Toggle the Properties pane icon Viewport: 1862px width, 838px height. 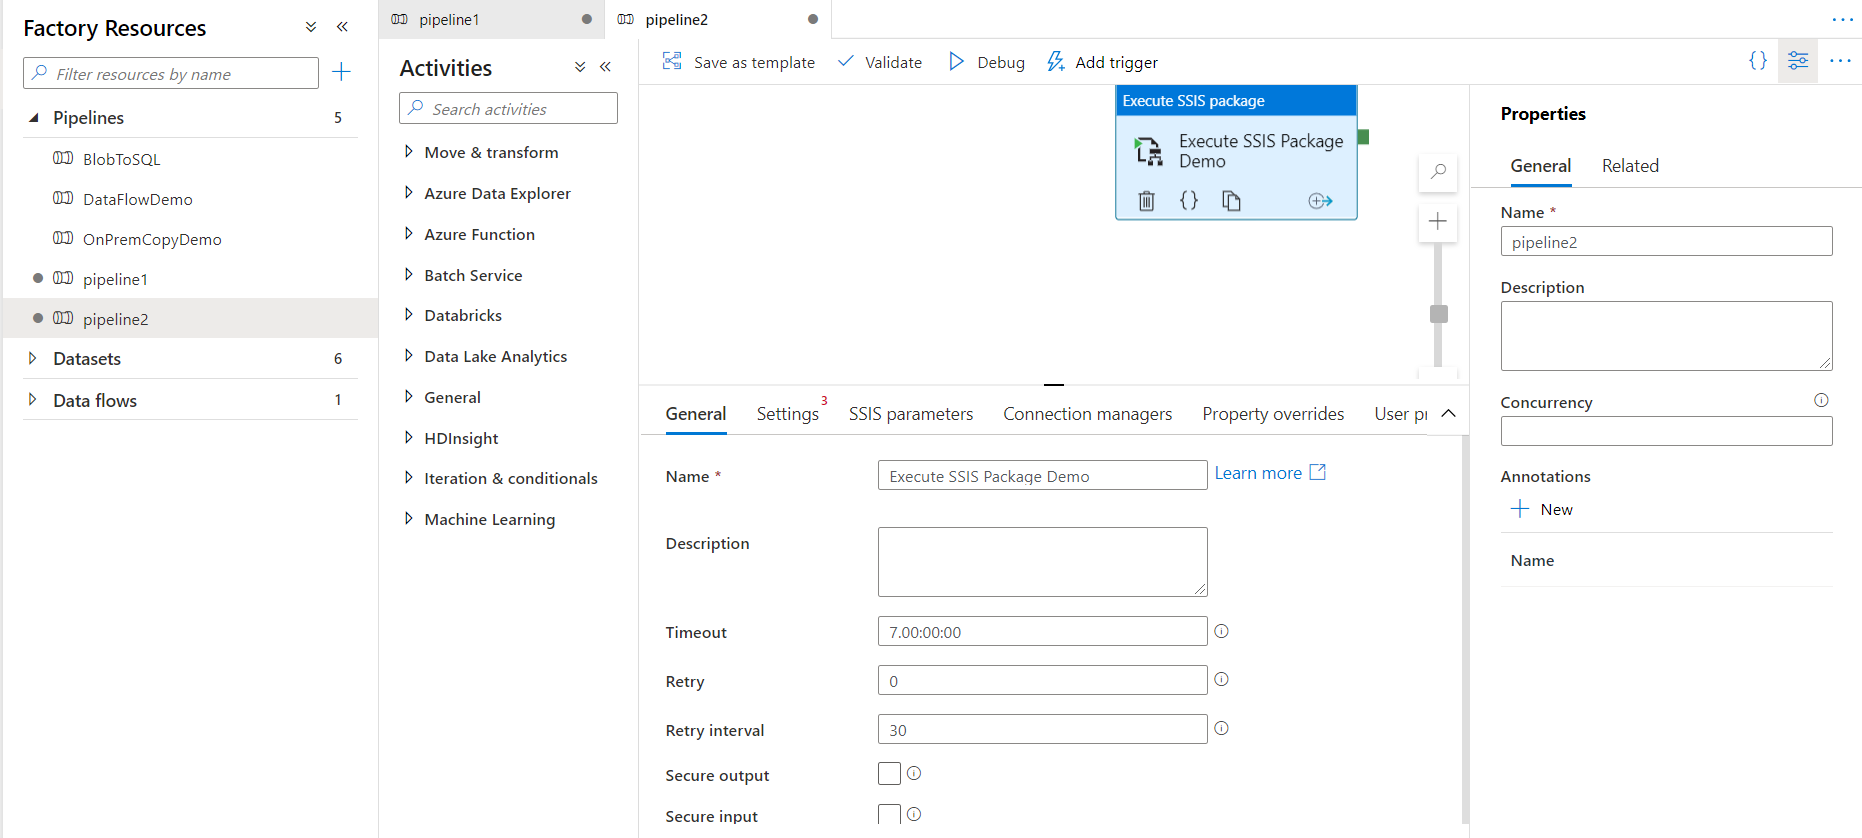coord(1797,61)
